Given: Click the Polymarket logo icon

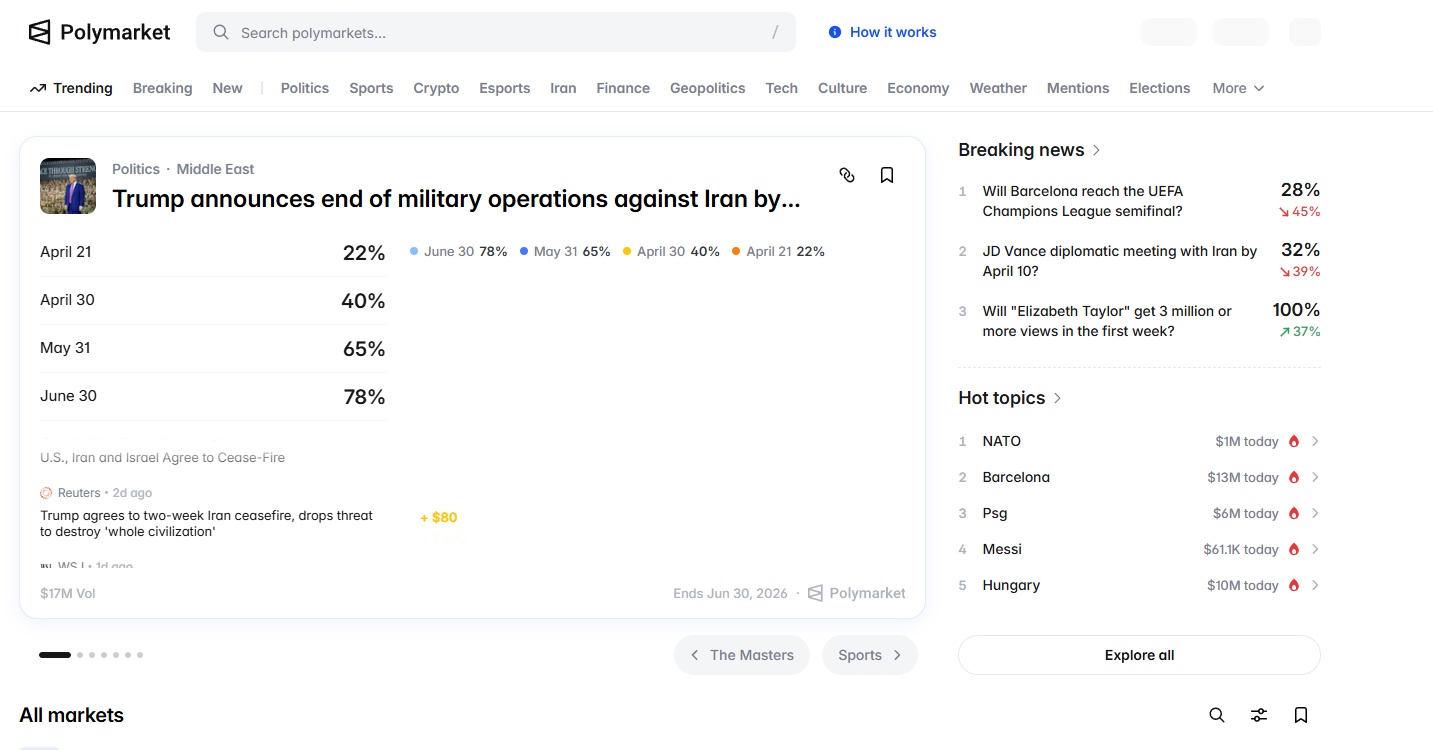Looking at the screenshot, I should (39, 32).
